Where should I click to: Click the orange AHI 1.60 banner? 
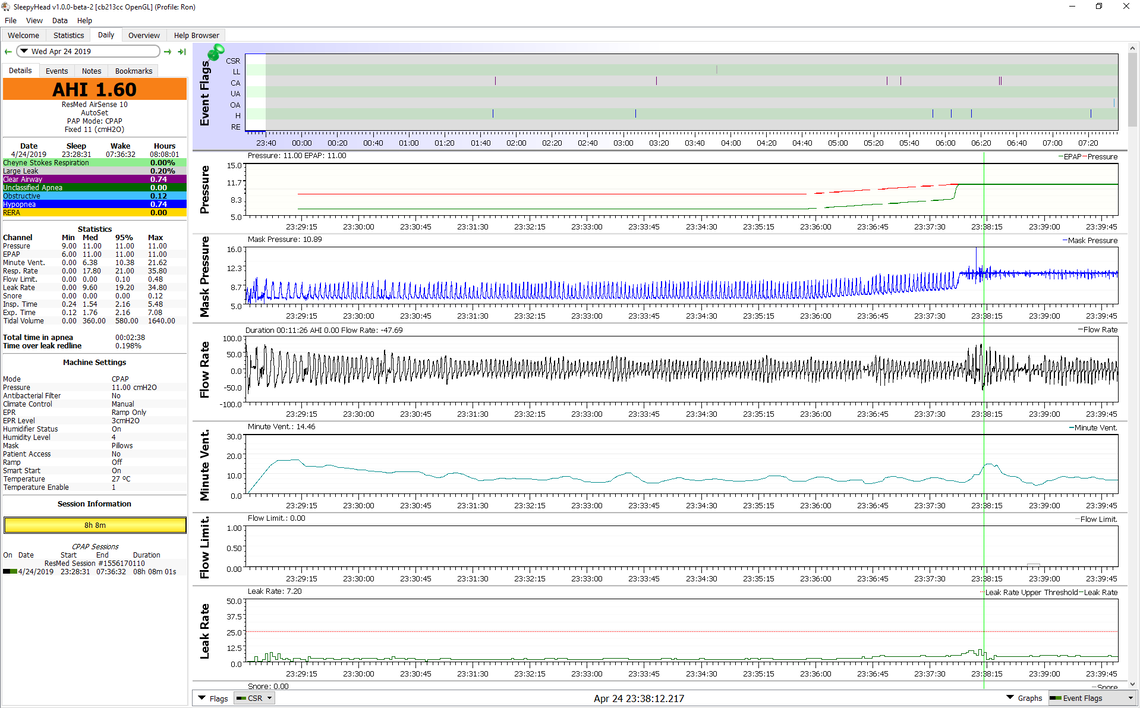click(95, 89)
